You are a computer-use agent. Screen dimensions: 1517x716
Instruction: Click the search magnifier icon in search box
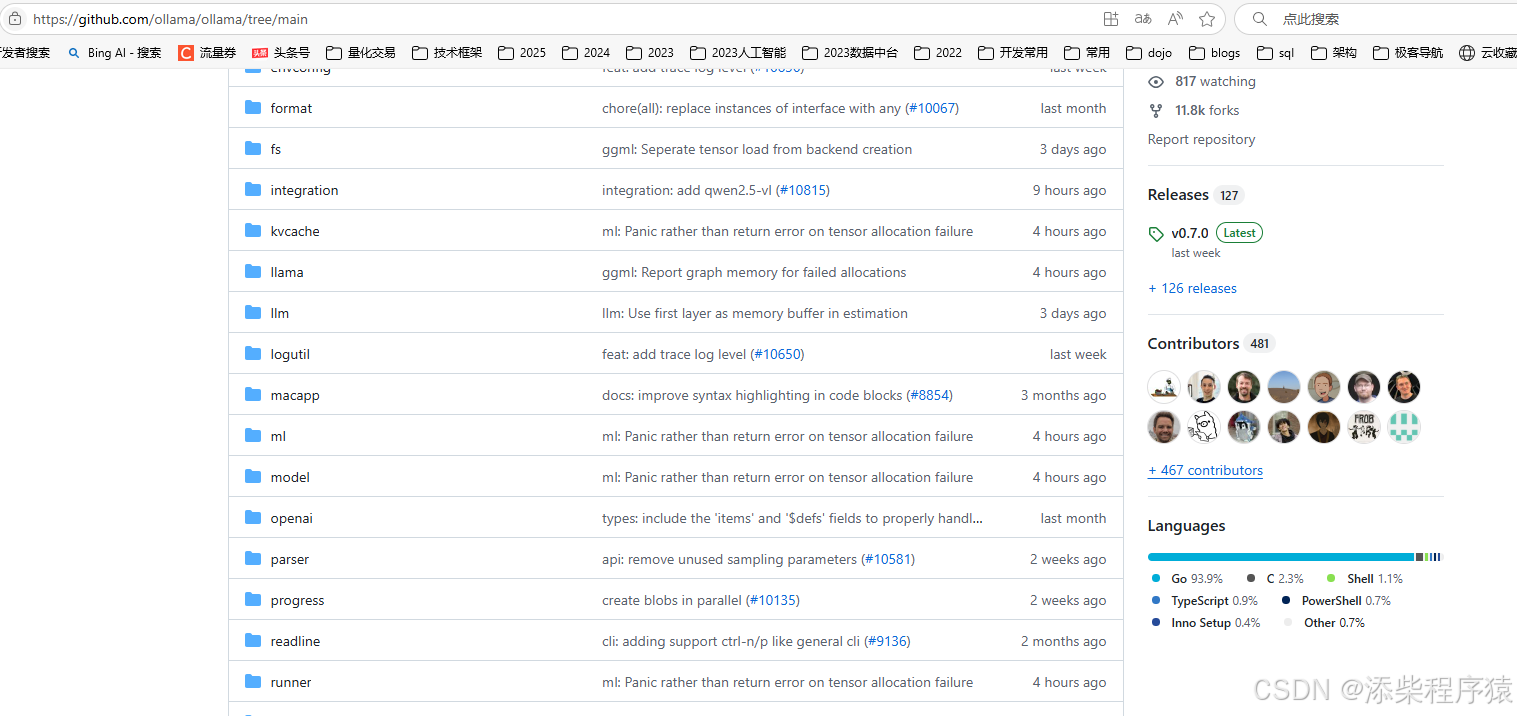1260,19
